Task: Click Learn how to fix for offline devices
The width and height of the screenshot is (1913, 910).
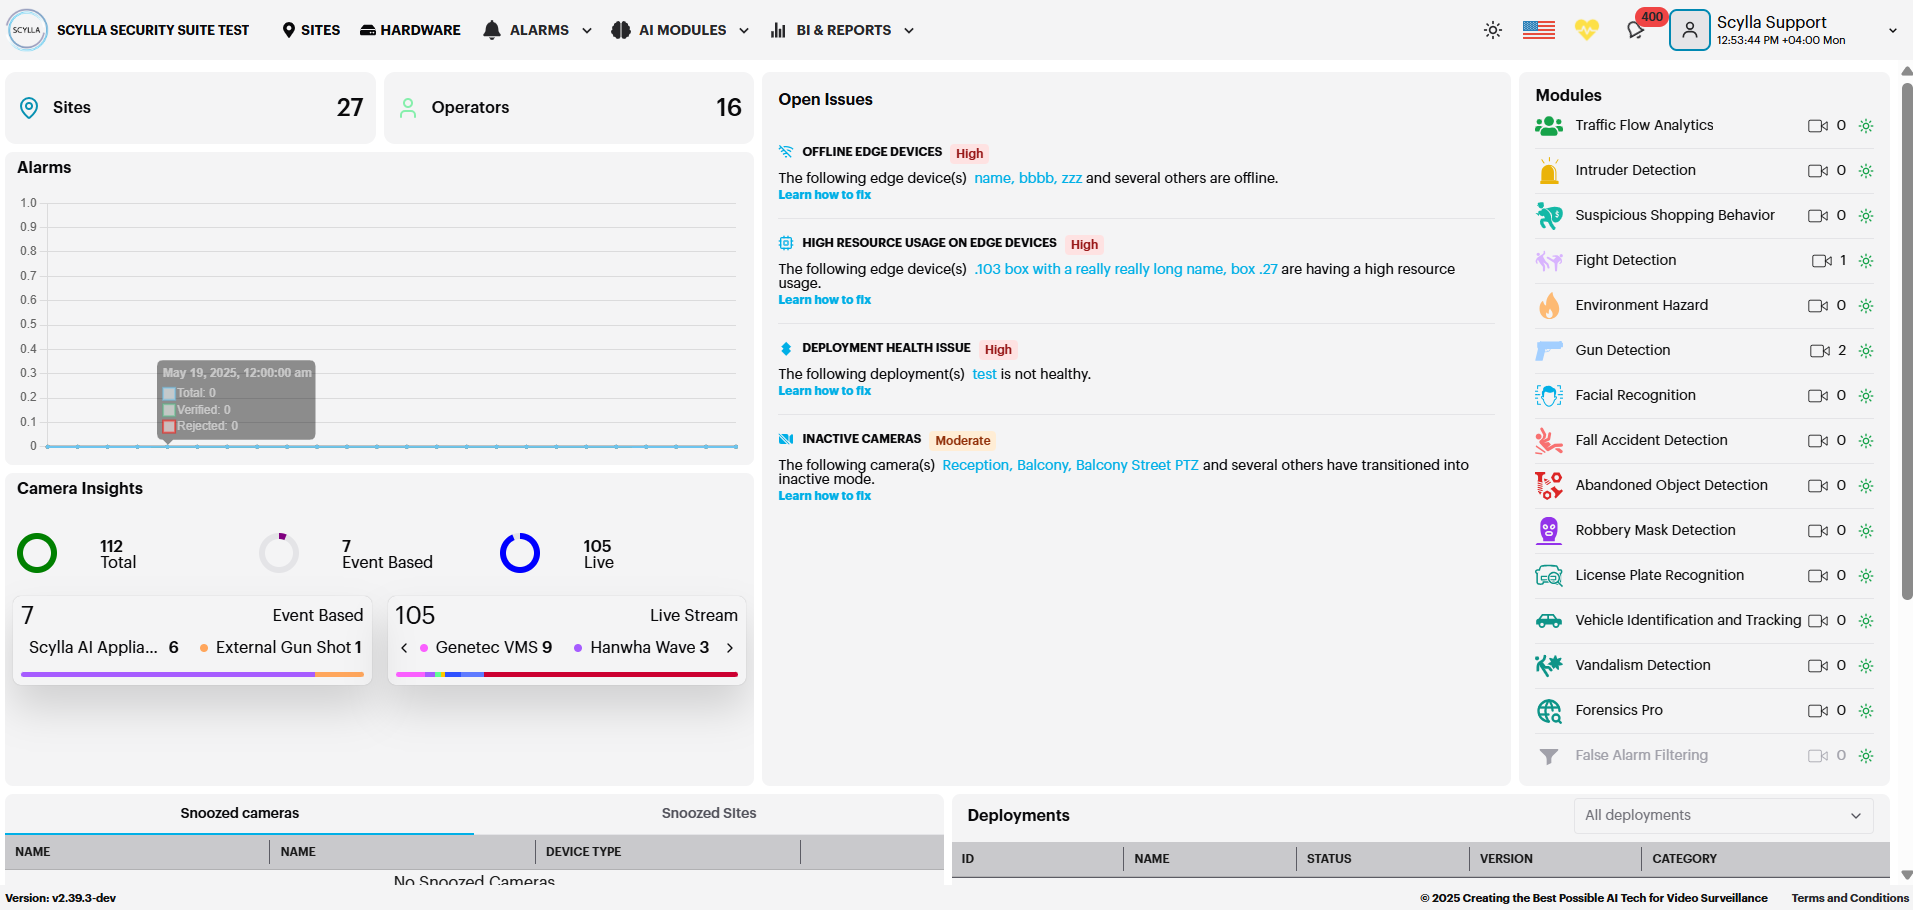Action: click(824, 195)
